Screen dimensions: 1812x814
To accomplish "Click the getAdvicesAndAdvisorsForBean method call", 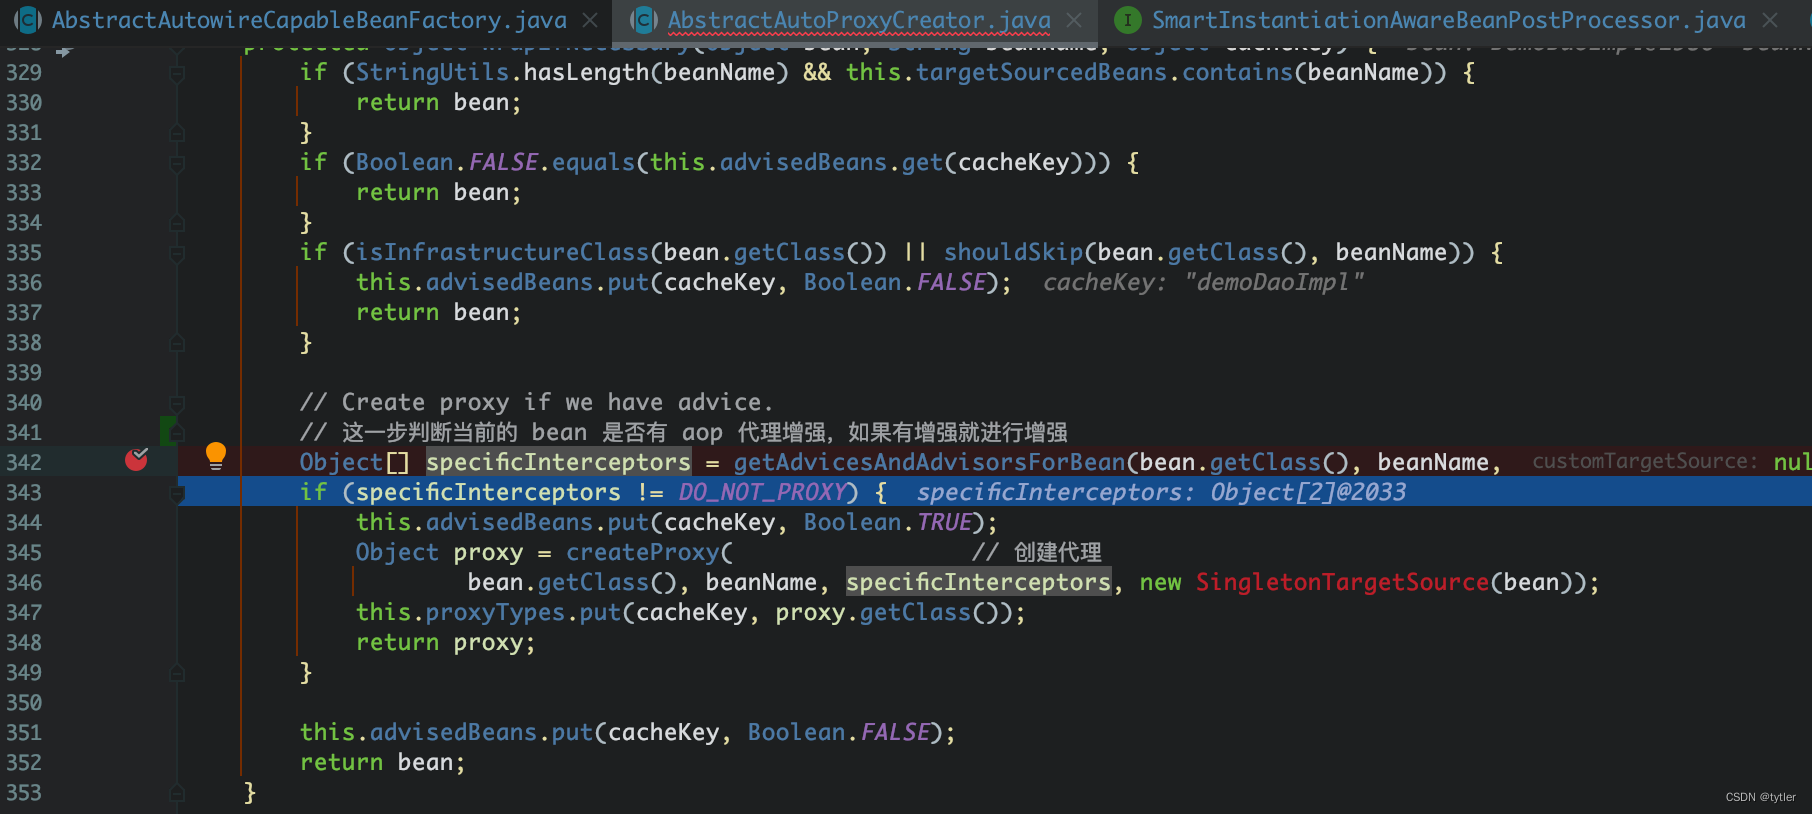I will click(929, 462).
